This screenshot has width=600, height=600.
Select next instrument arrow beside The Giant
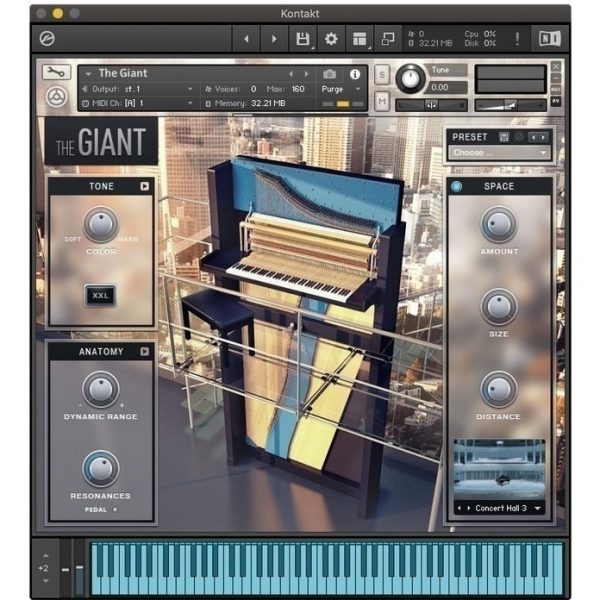pos(307,74)
